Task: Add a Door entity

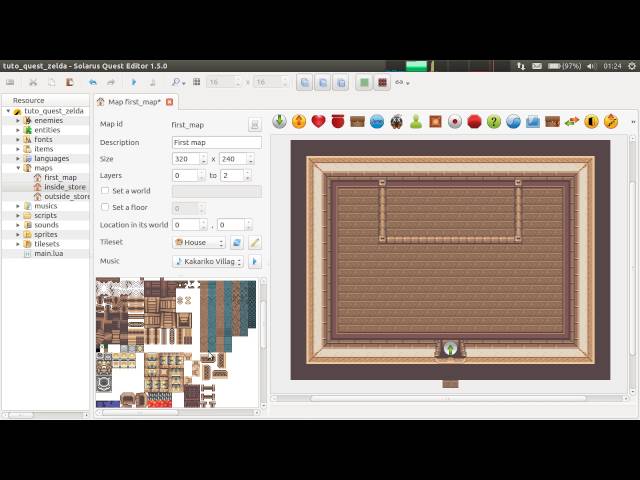Action: [x=591, y=121]
